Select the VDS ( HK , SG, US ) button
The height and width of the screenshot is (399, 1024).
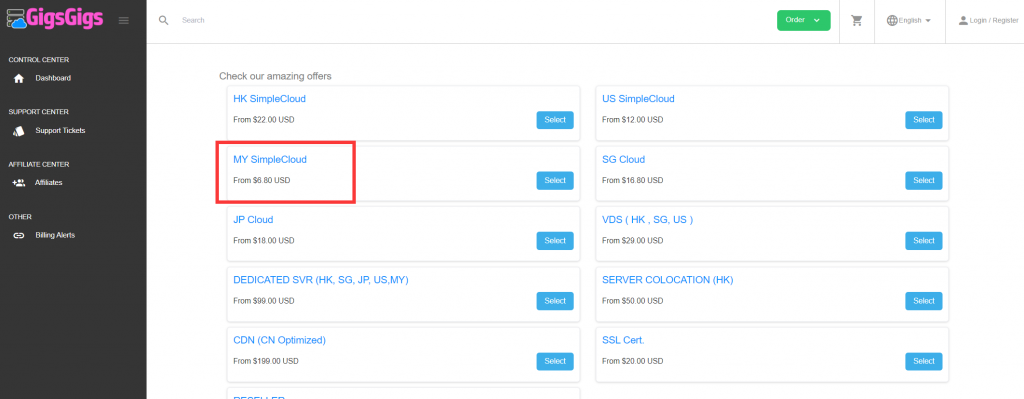click(923, 241)
